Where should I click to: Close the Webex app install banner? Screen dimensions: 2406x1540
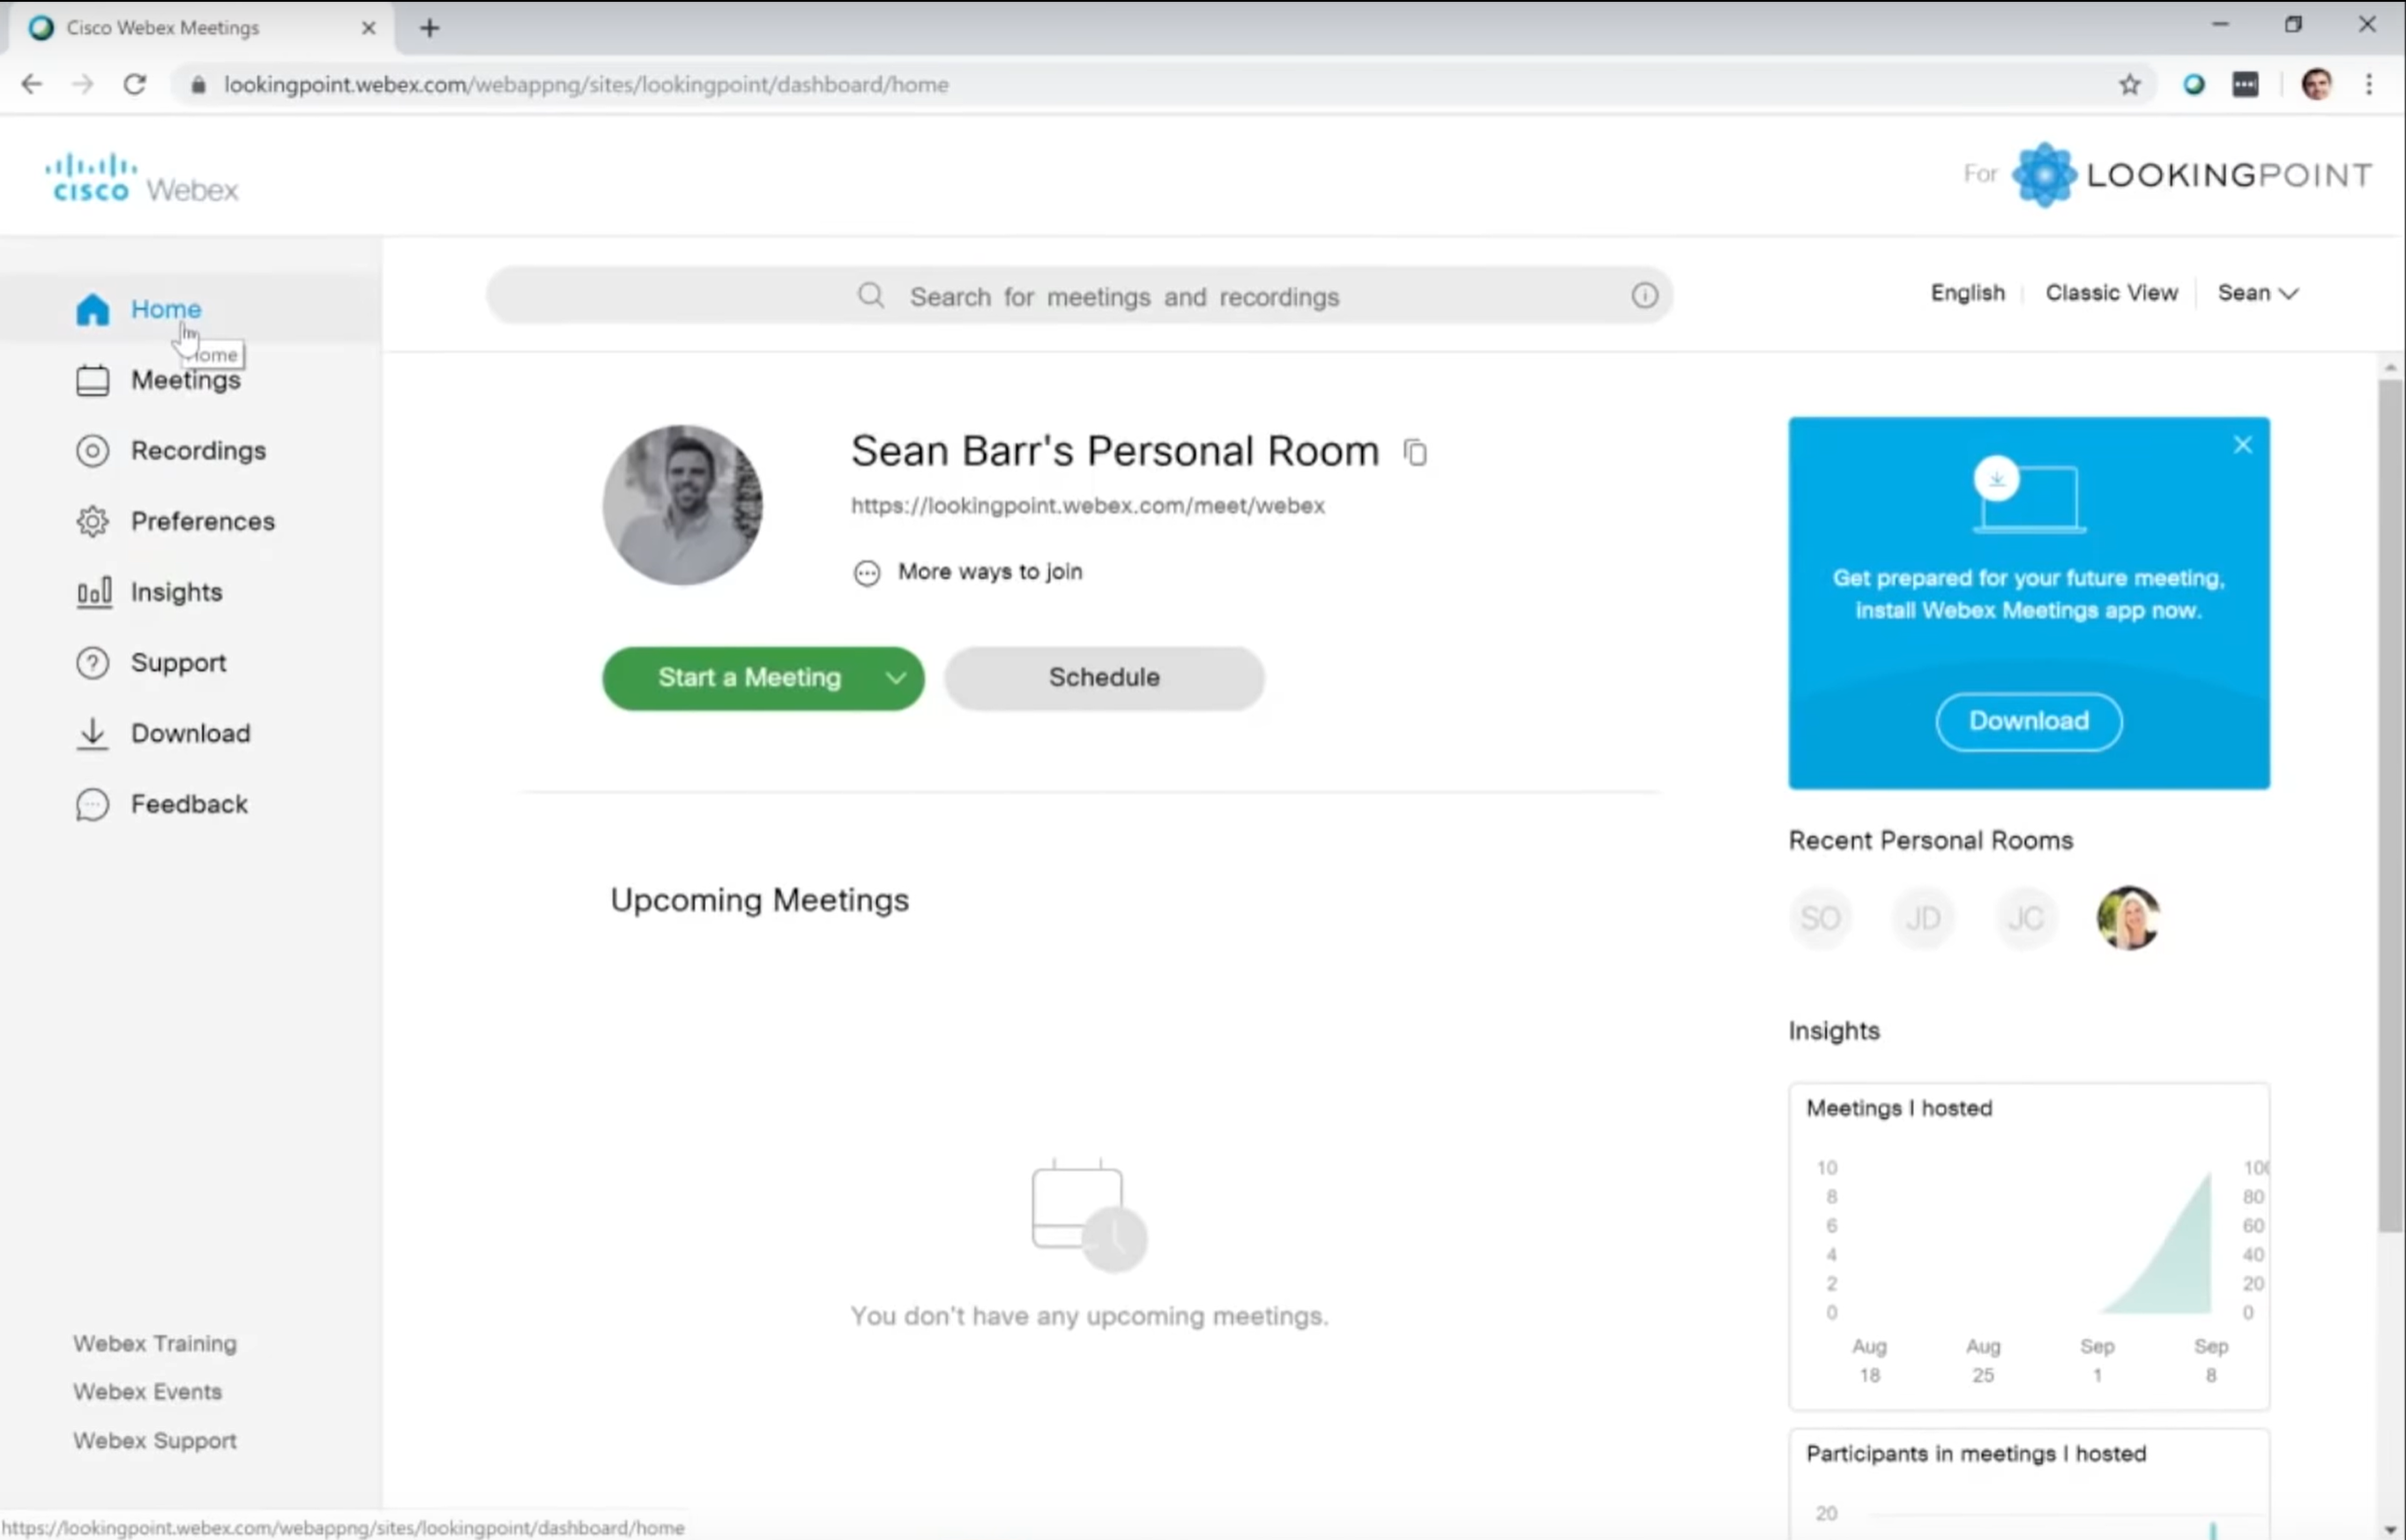point(2241,443)
